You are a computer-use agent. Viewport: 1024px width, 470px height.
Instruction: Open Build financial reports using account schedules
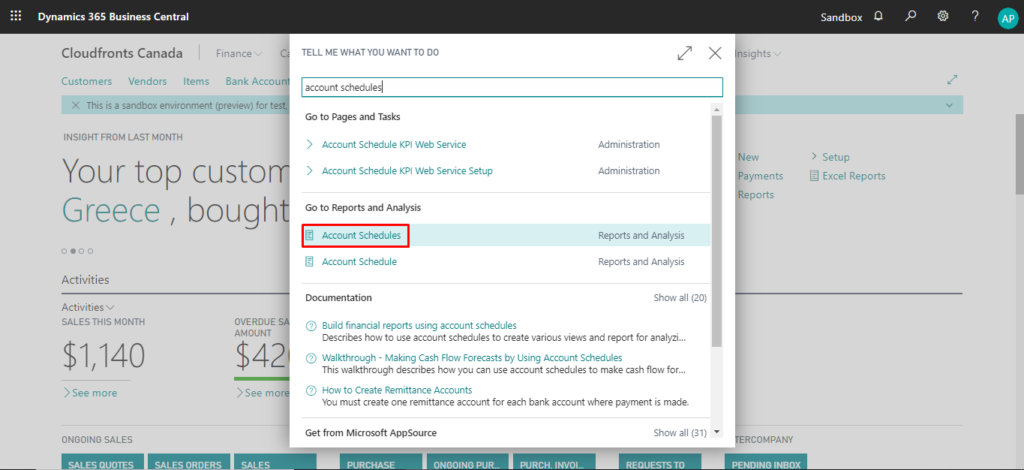(419, 325)
